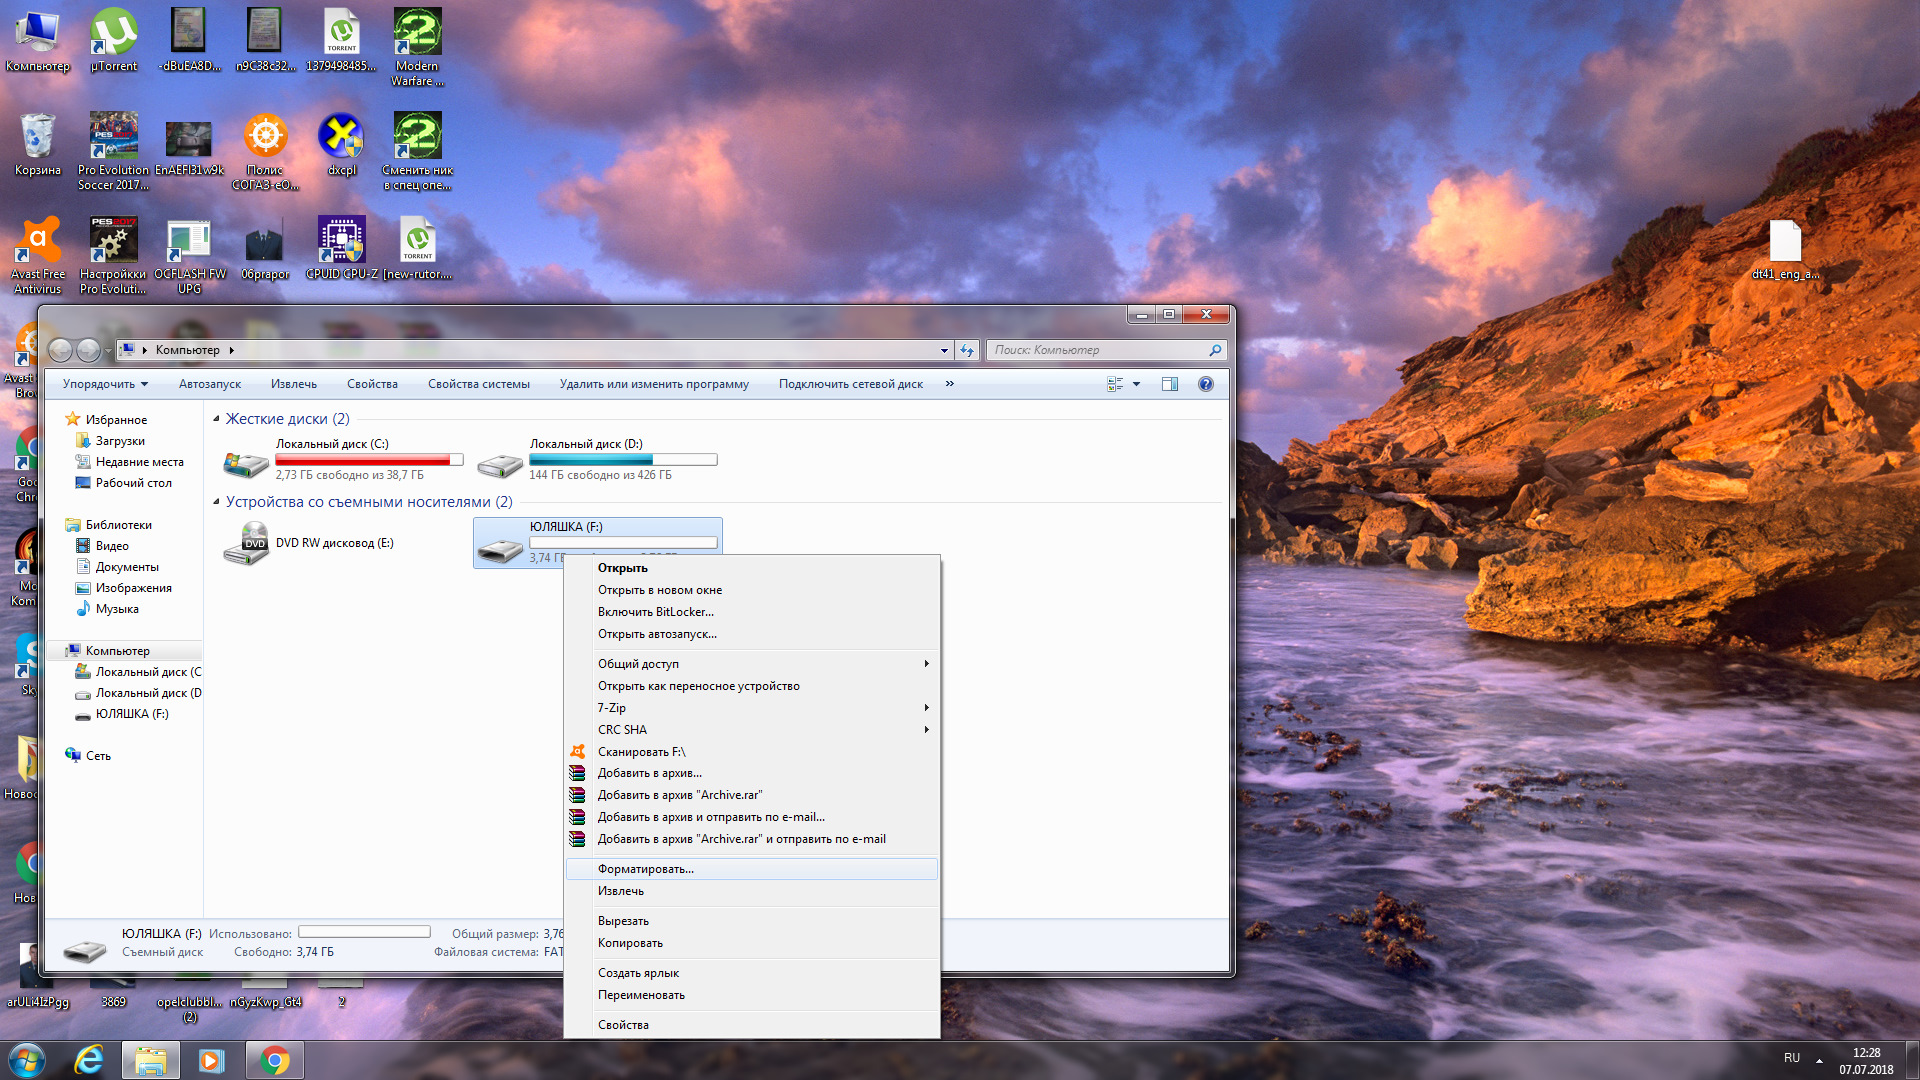Screen dimensions: 1920x1080
Task: Select Local Disk (C:) drive icon
Action: [246, 463]
